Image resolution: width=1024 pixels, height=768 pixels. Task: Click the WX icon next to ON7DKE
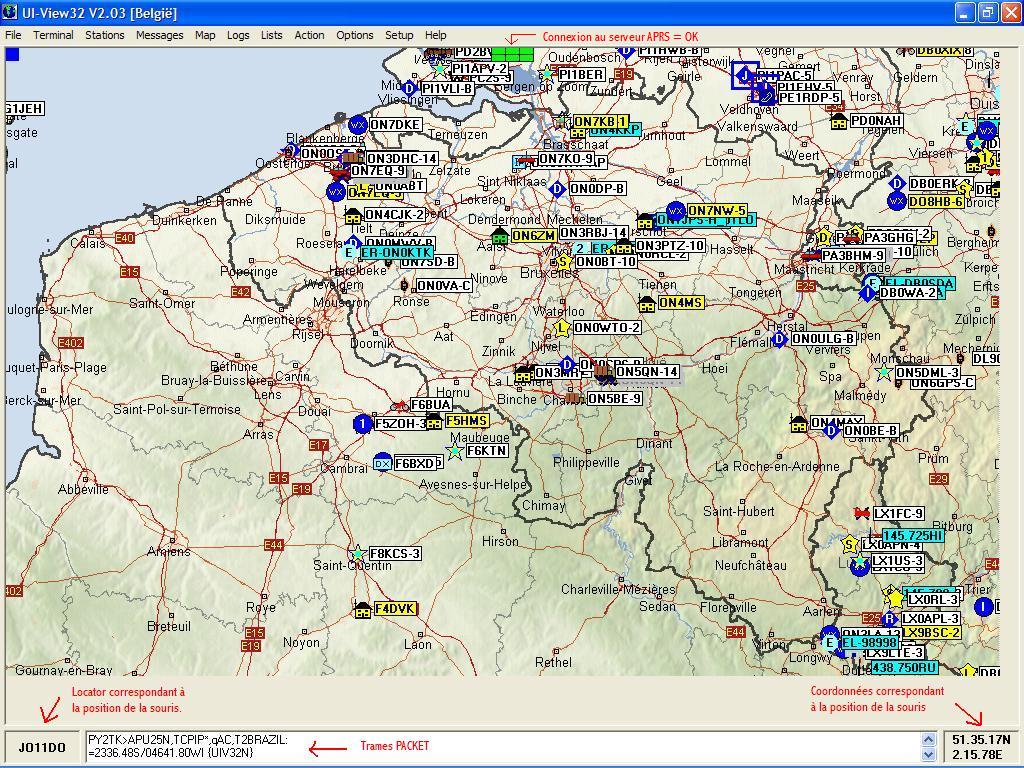pyautogui.click(x=357, y=124)
